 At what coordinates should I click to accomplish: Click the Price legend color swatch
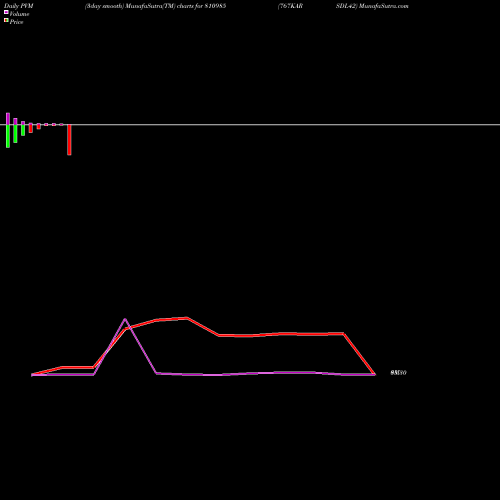(6, 20)
